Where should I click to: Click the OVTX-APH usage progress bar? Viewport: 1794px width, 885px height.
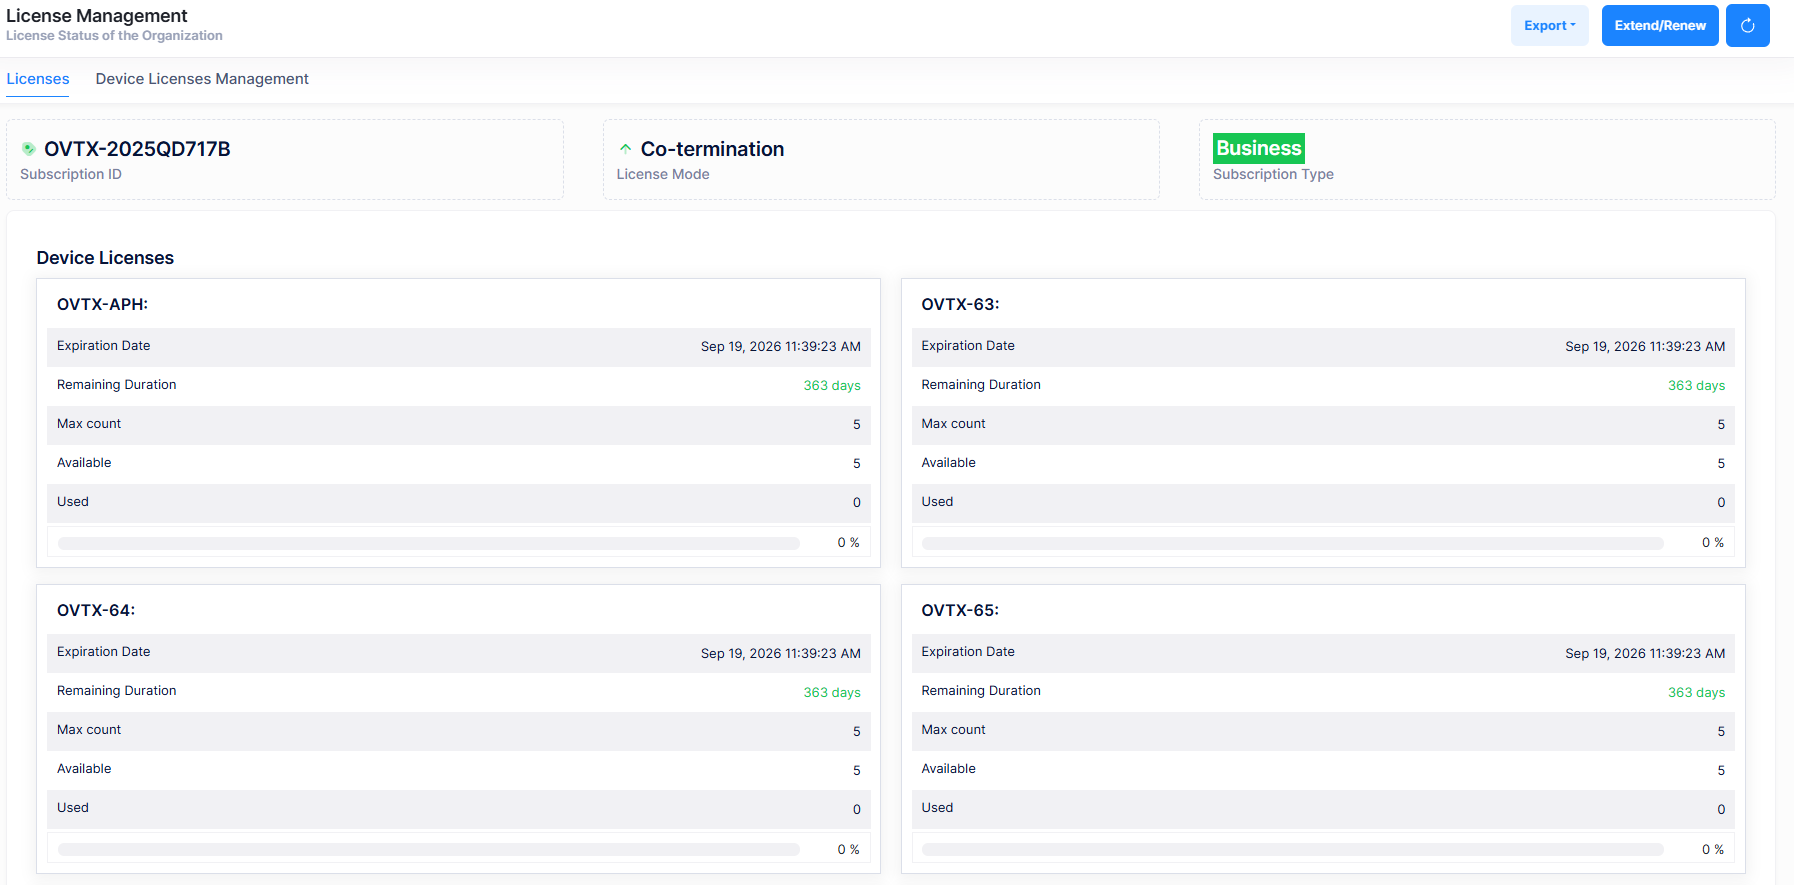coord(428,543)
